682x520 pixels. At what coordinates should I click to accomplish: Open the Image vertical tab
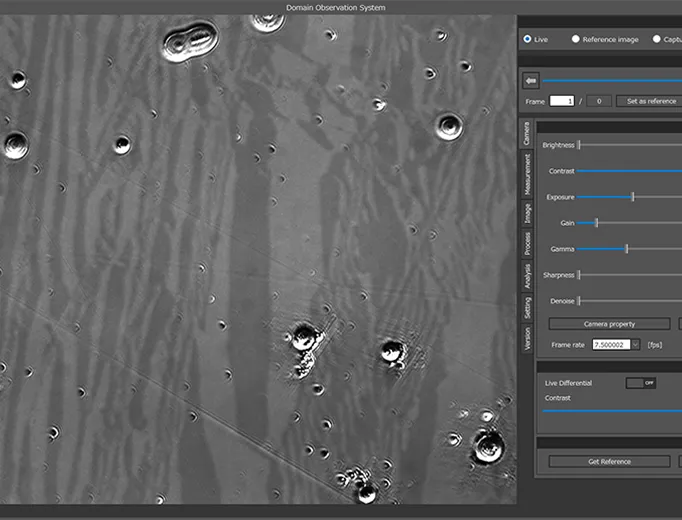[527, 212]
